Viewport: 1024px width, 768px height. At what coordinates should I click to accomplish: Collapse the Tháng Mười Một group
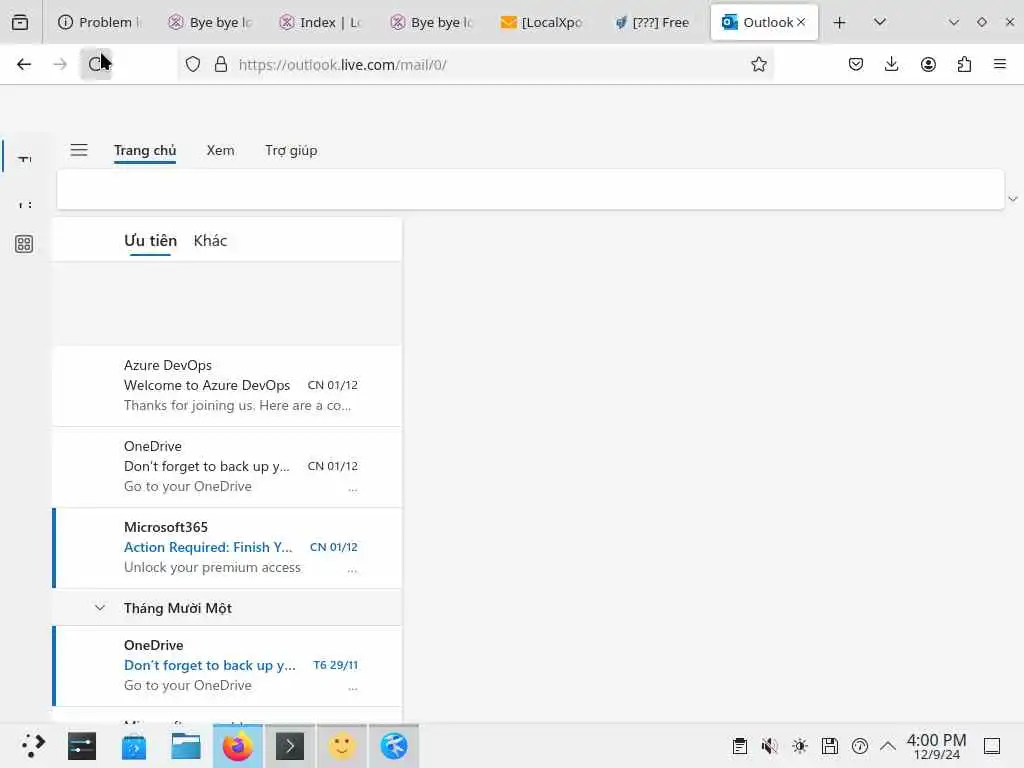pos(99,608)
